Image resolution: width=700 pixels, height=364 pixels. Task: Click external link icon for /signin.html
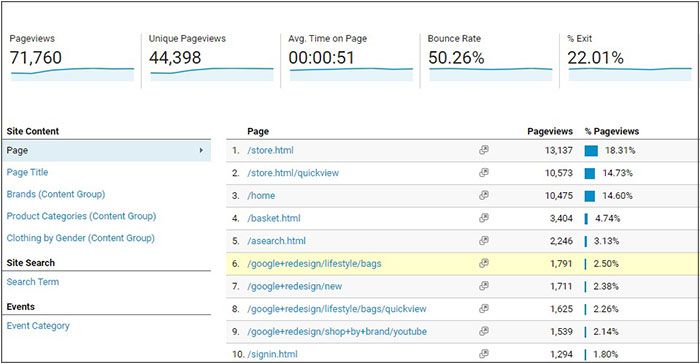[483, 354]
